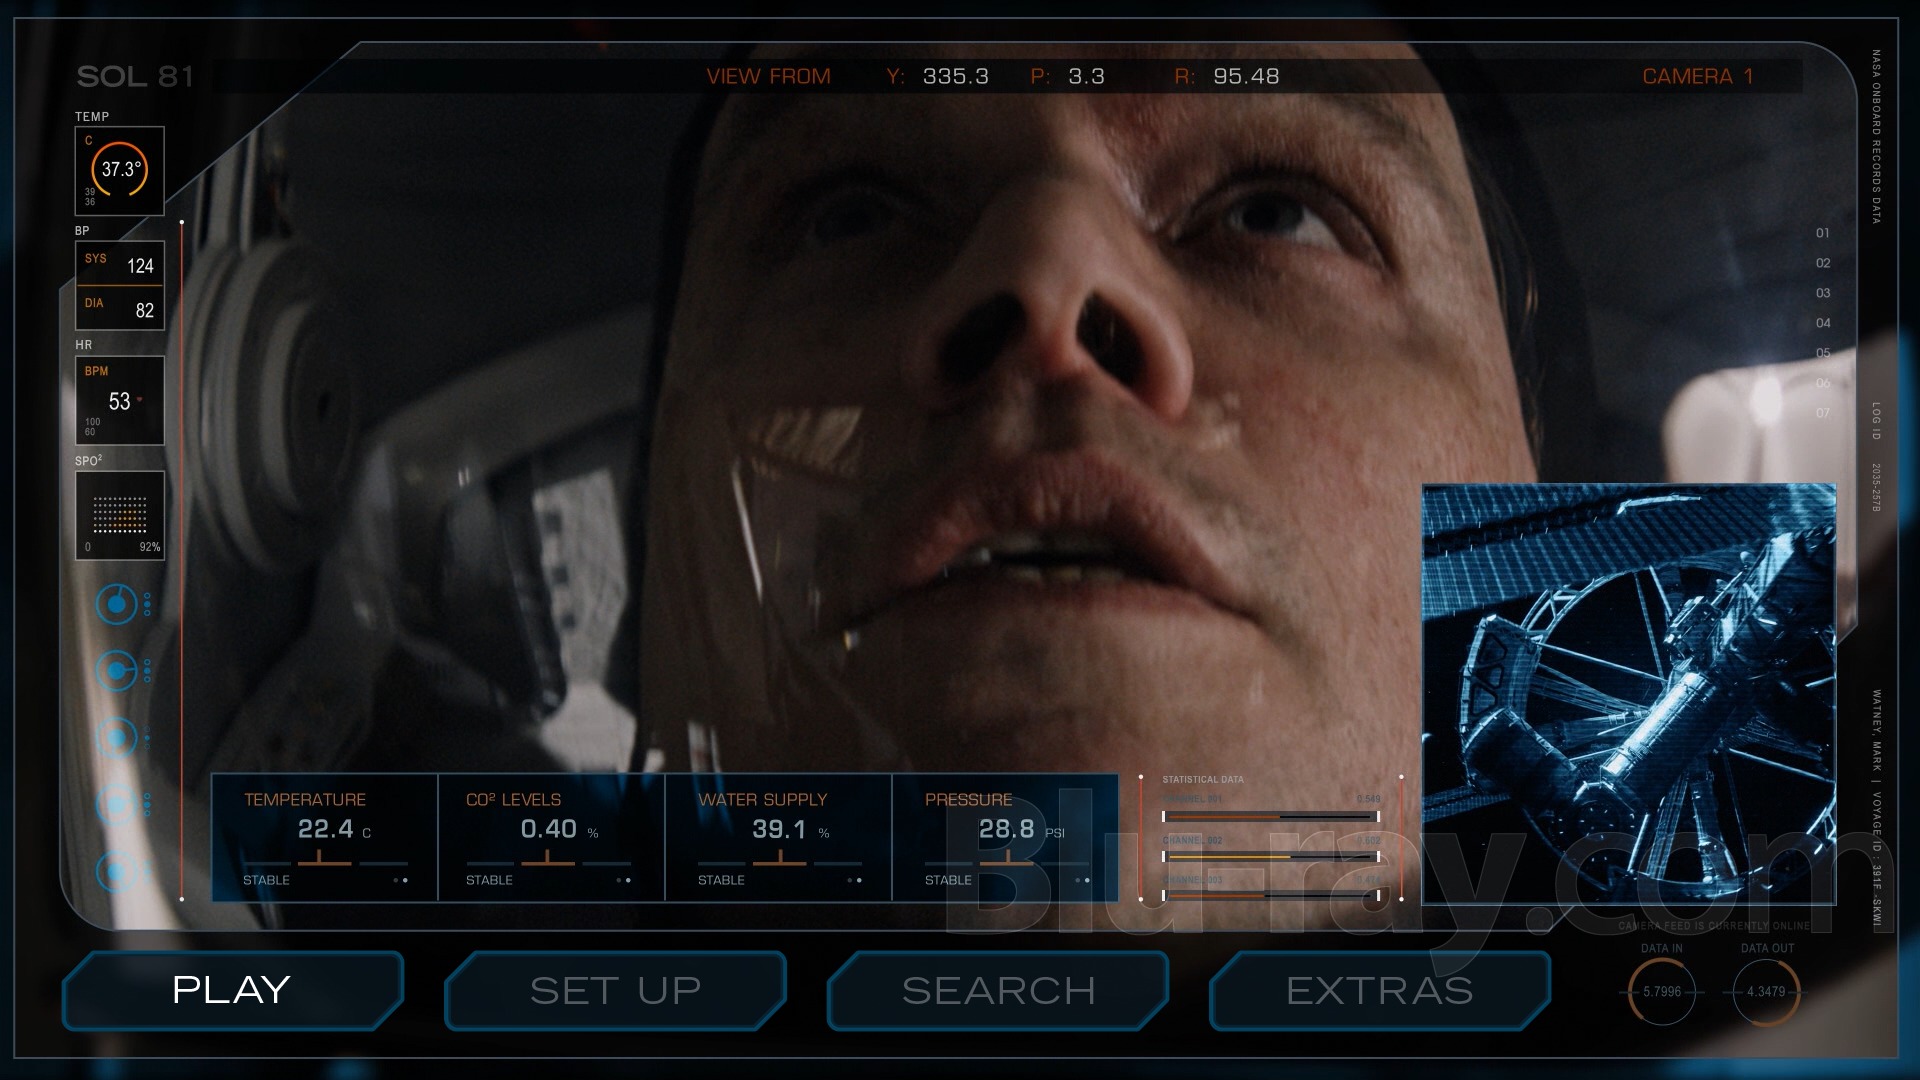Open the SEARCH menu

(998, 990)
